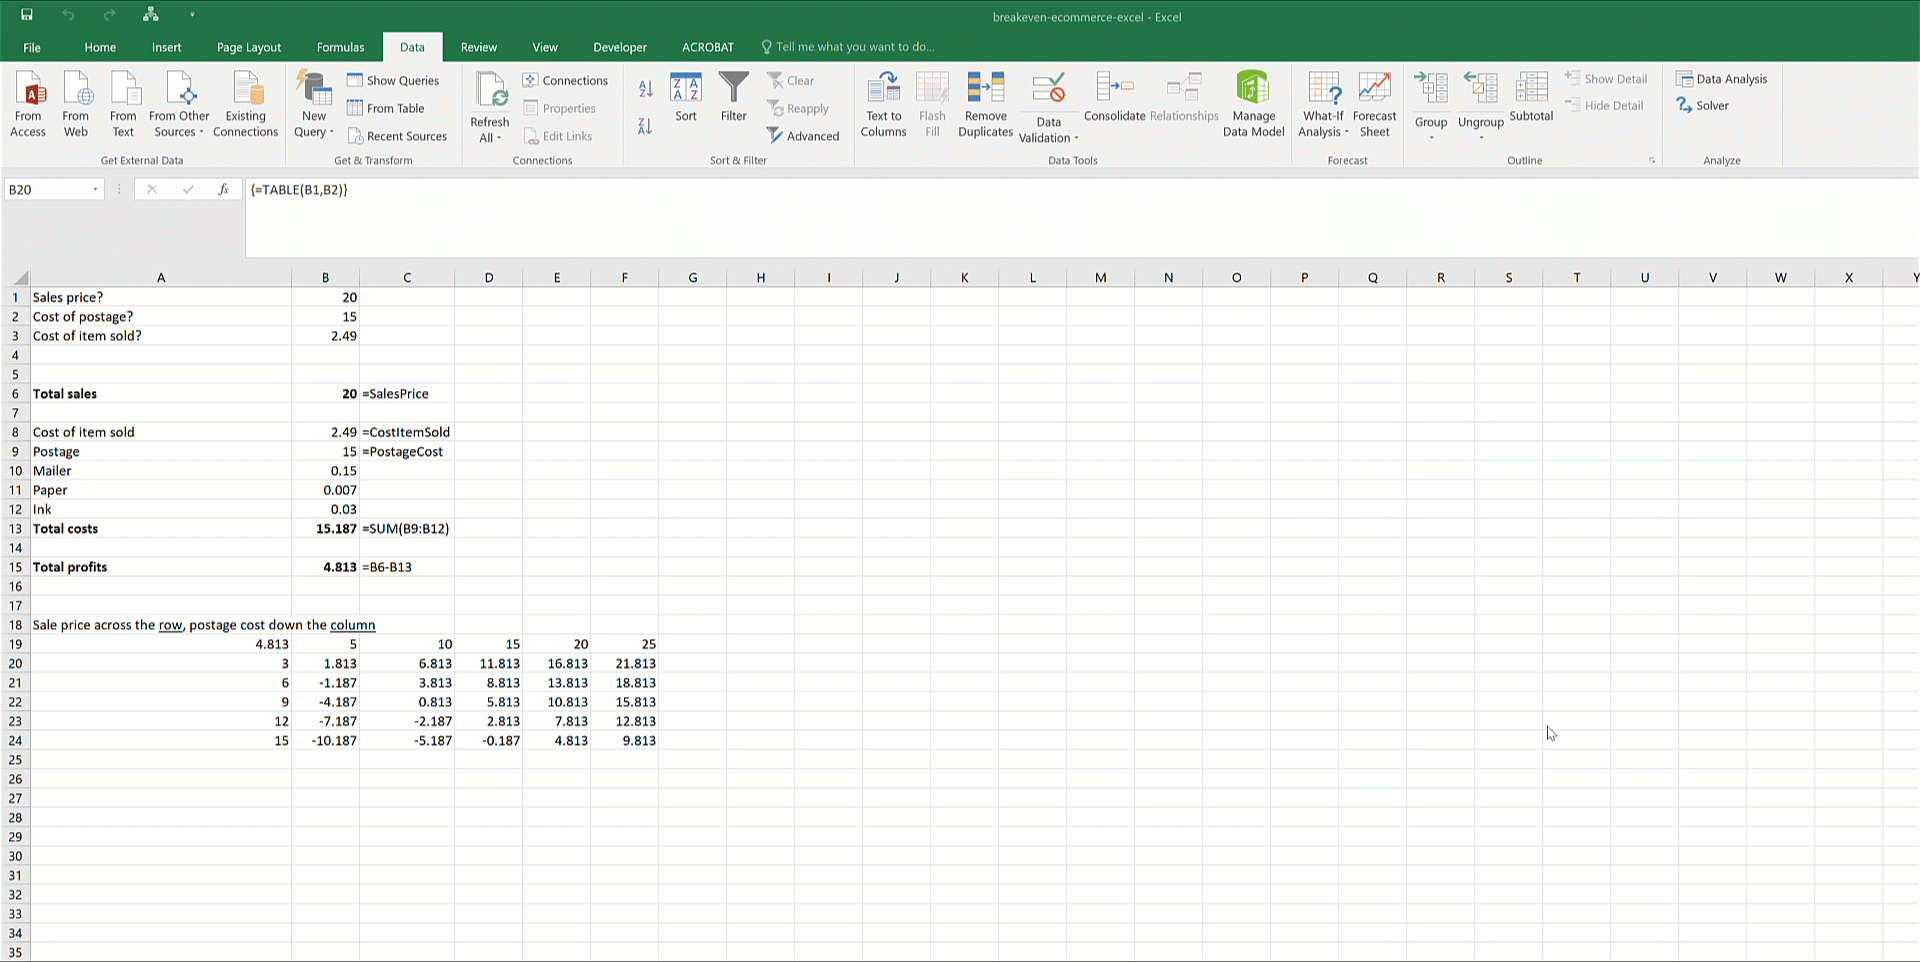Open the File menu
This screenshot has height=962, width=1920.
click(x=32, y=47)
